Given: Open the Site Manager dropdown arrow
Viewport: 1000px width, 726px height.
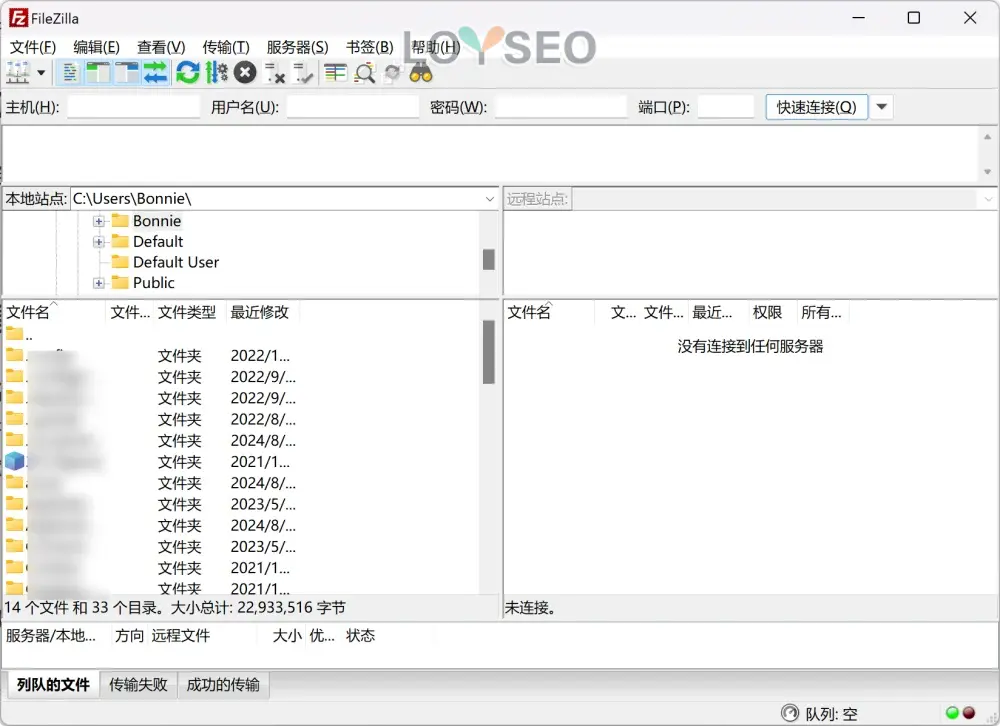Looking at the screenshot, I should point(41,73).
